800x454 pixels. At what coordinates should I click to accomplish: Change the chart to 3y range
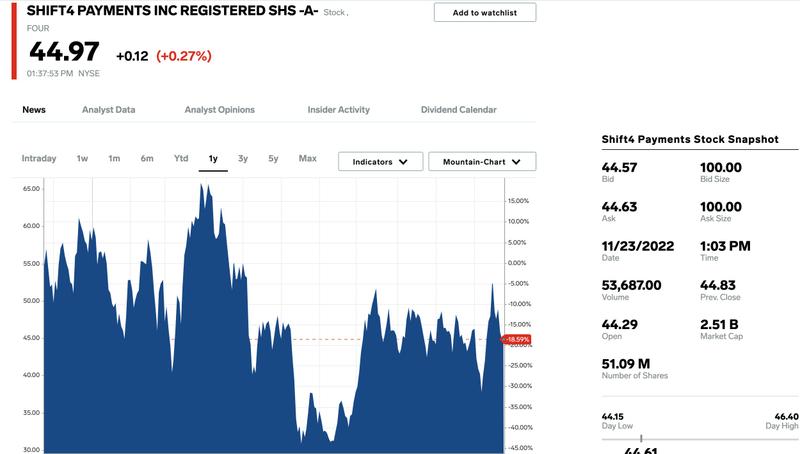coord(243,159)
